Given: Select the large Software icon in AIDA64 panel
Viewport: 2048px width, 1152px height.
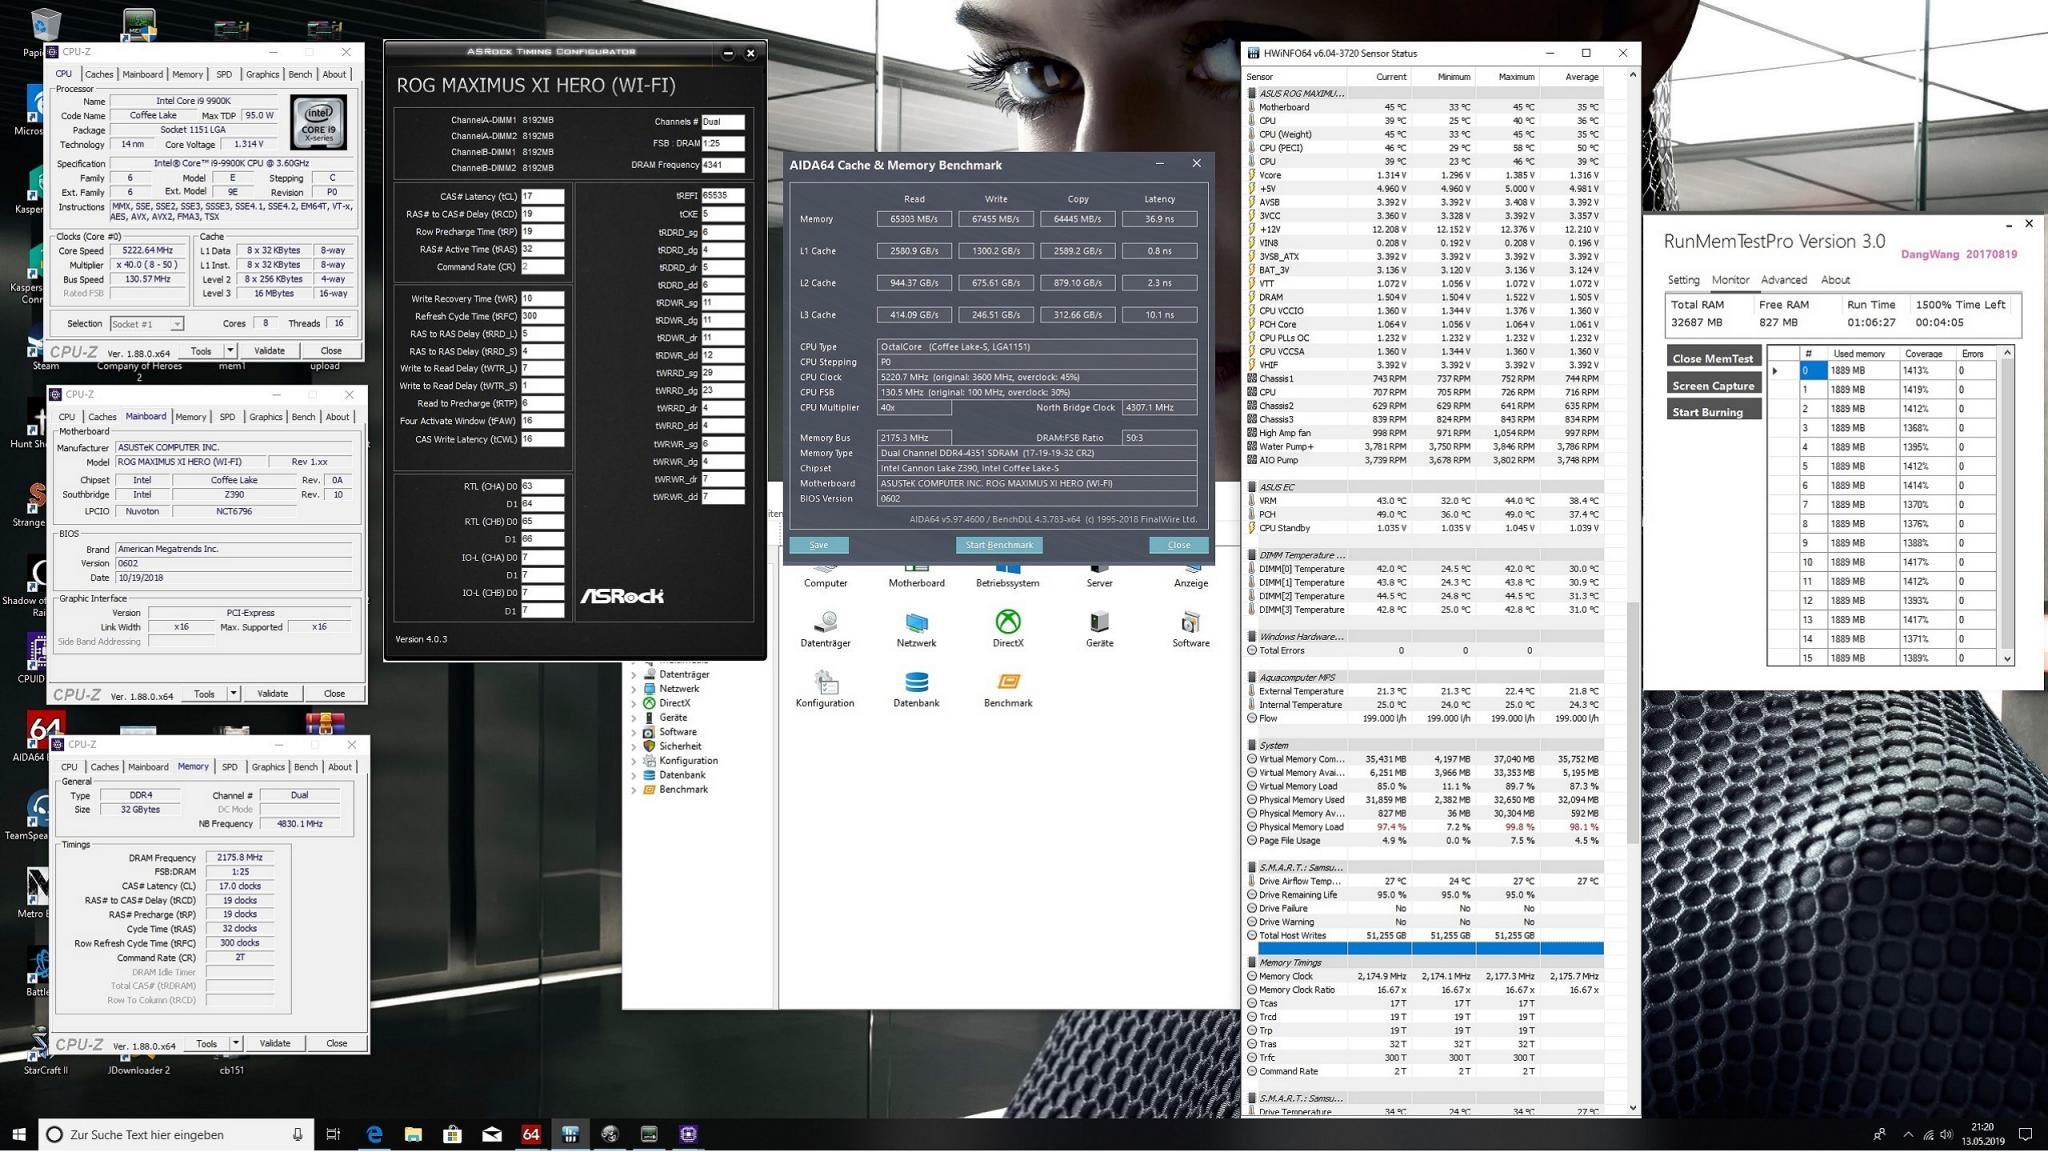Looking at the screenshot, I should click(x=1190, y=622).
